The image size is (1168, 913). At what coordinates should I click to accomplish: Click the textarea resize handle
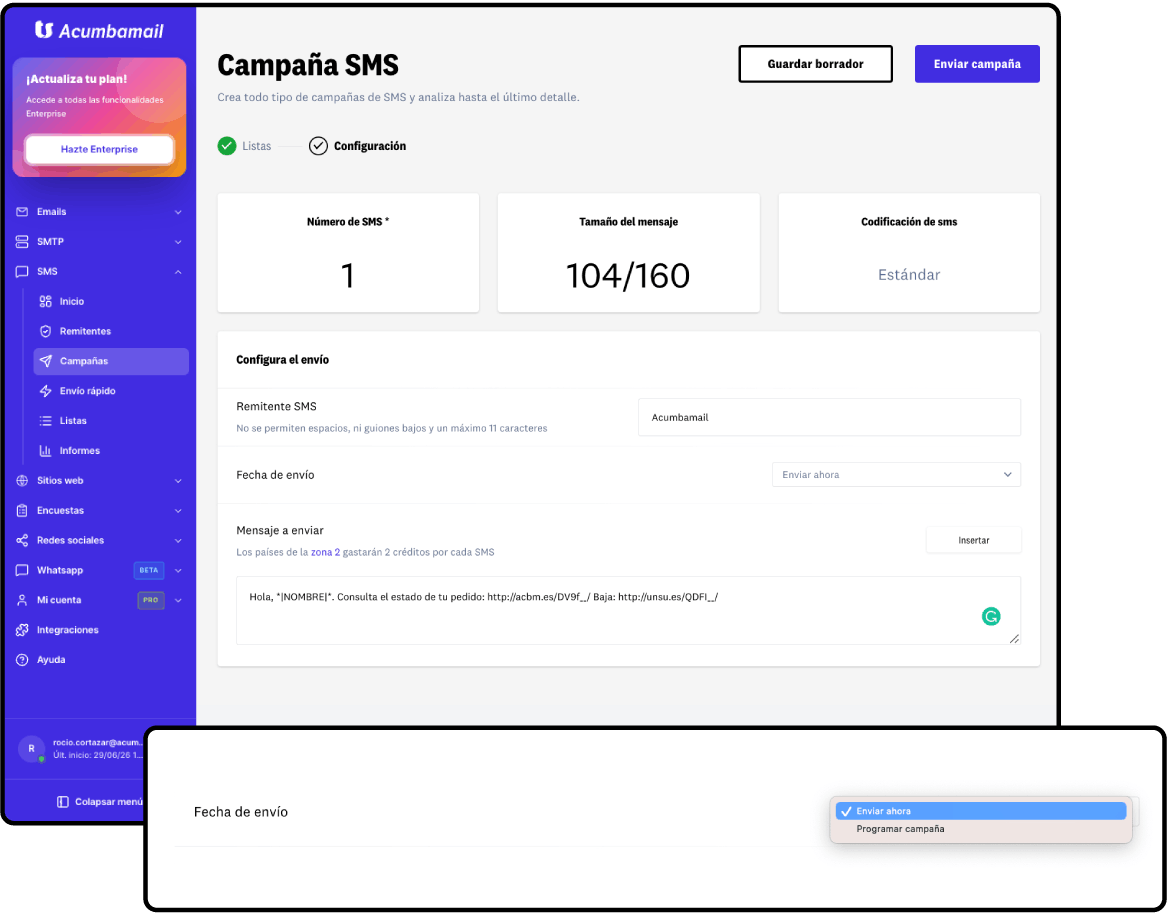[1015, 639]
